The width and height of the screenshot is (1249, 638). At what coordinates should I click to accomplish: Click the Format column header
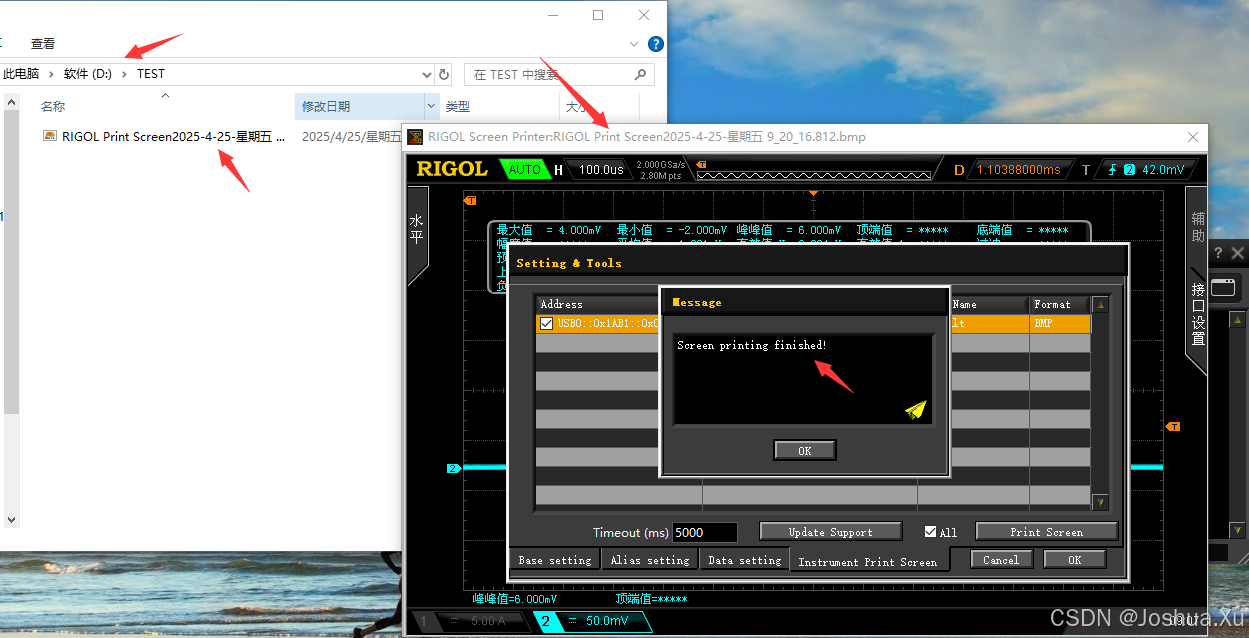pyautogui.click(x=1059, y=304)
